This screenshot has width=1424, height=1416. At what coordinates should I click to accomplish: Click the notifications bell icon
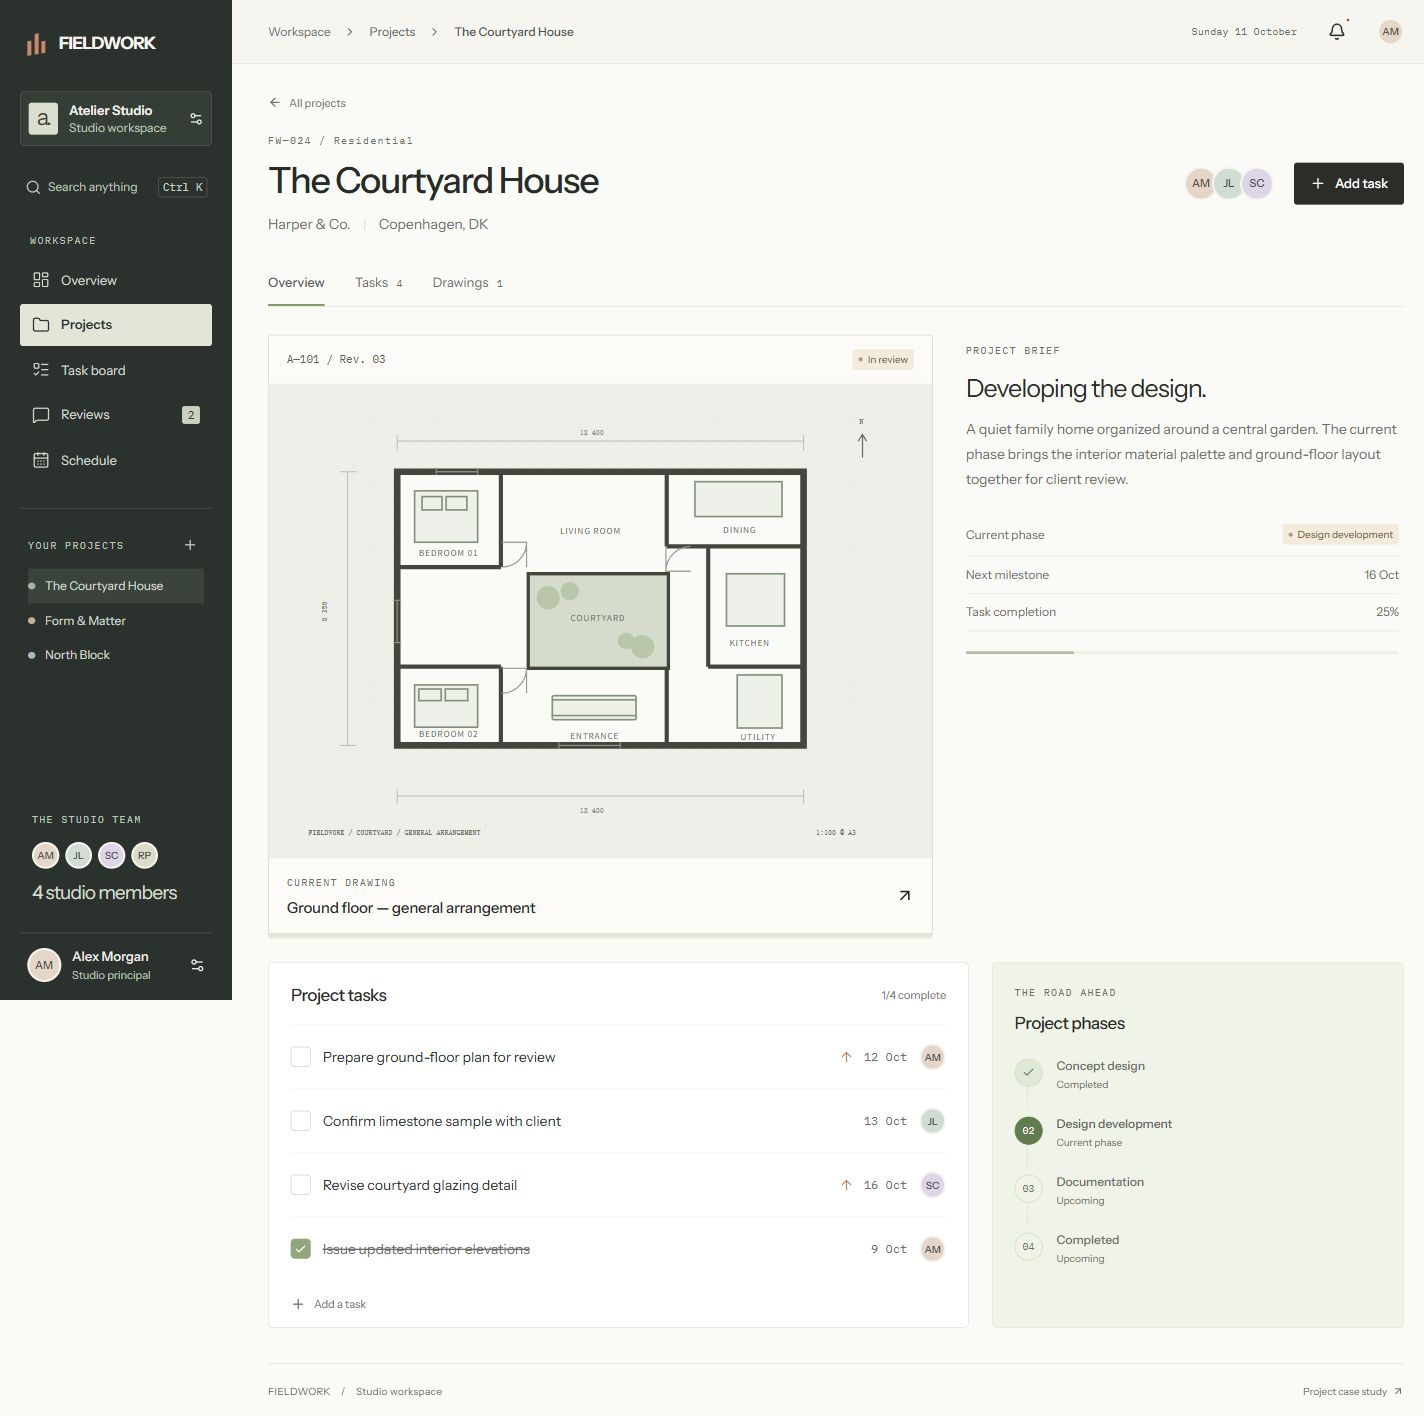click(x=1337, y=32)
